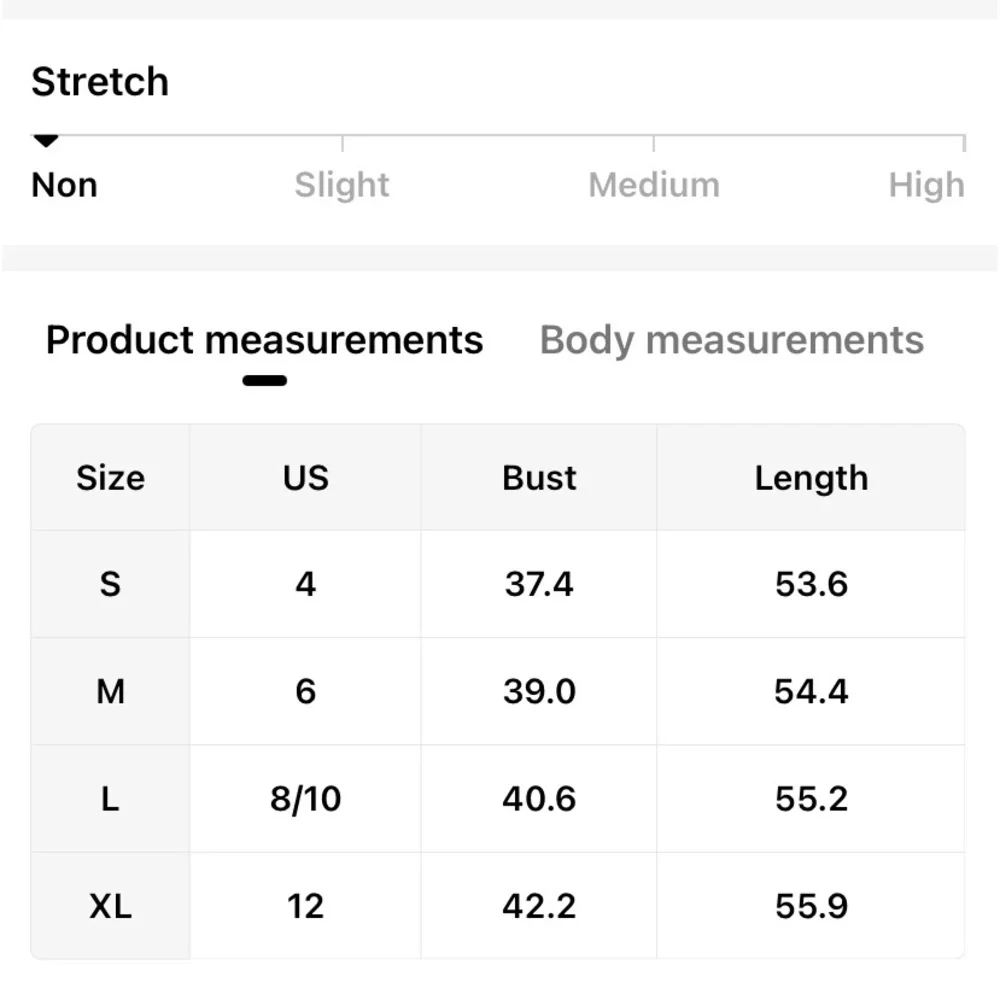Select the size XL row label

pos(110,906)
